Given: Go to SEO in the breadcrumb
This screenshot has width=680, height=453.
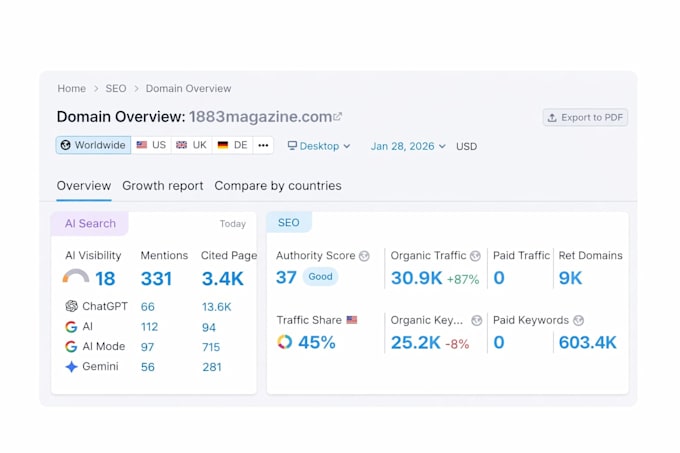Looking at the screenshot, I should (116, 88).
